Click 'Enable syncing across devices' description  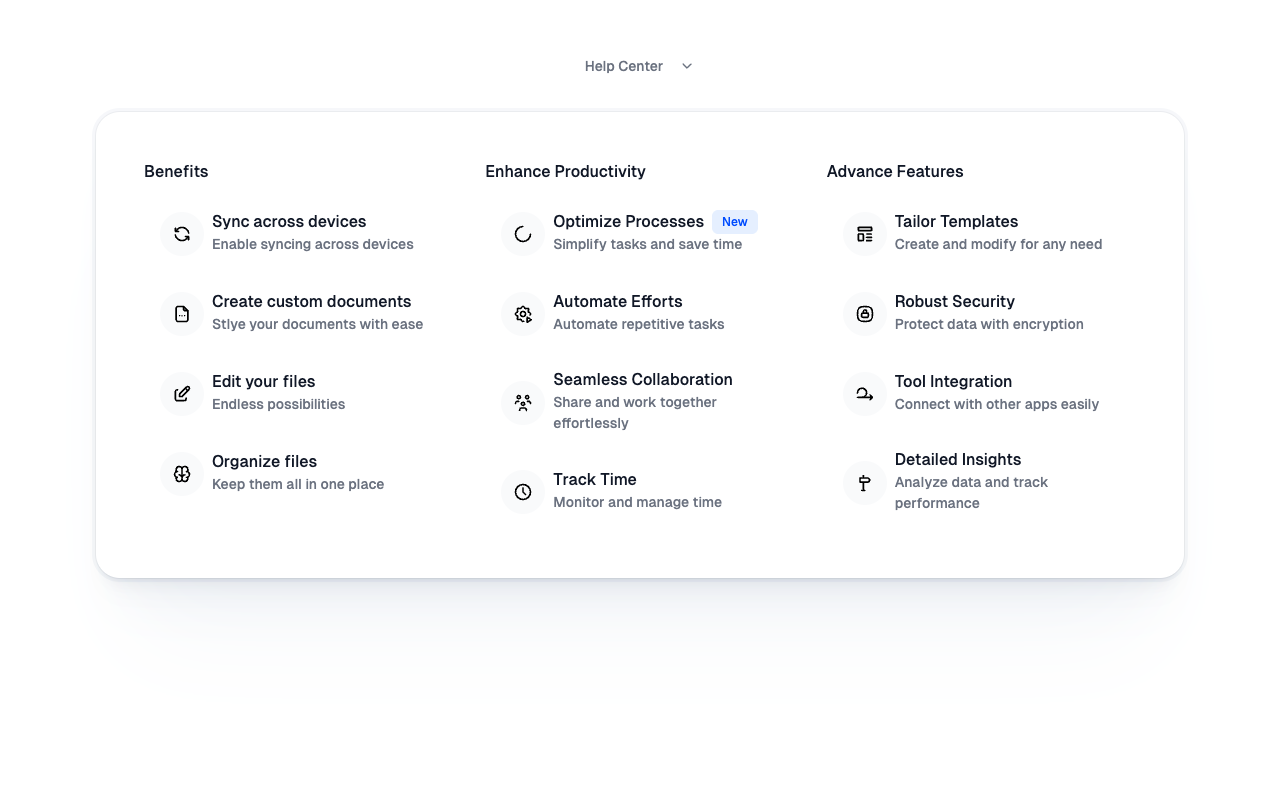click(313, 244)
